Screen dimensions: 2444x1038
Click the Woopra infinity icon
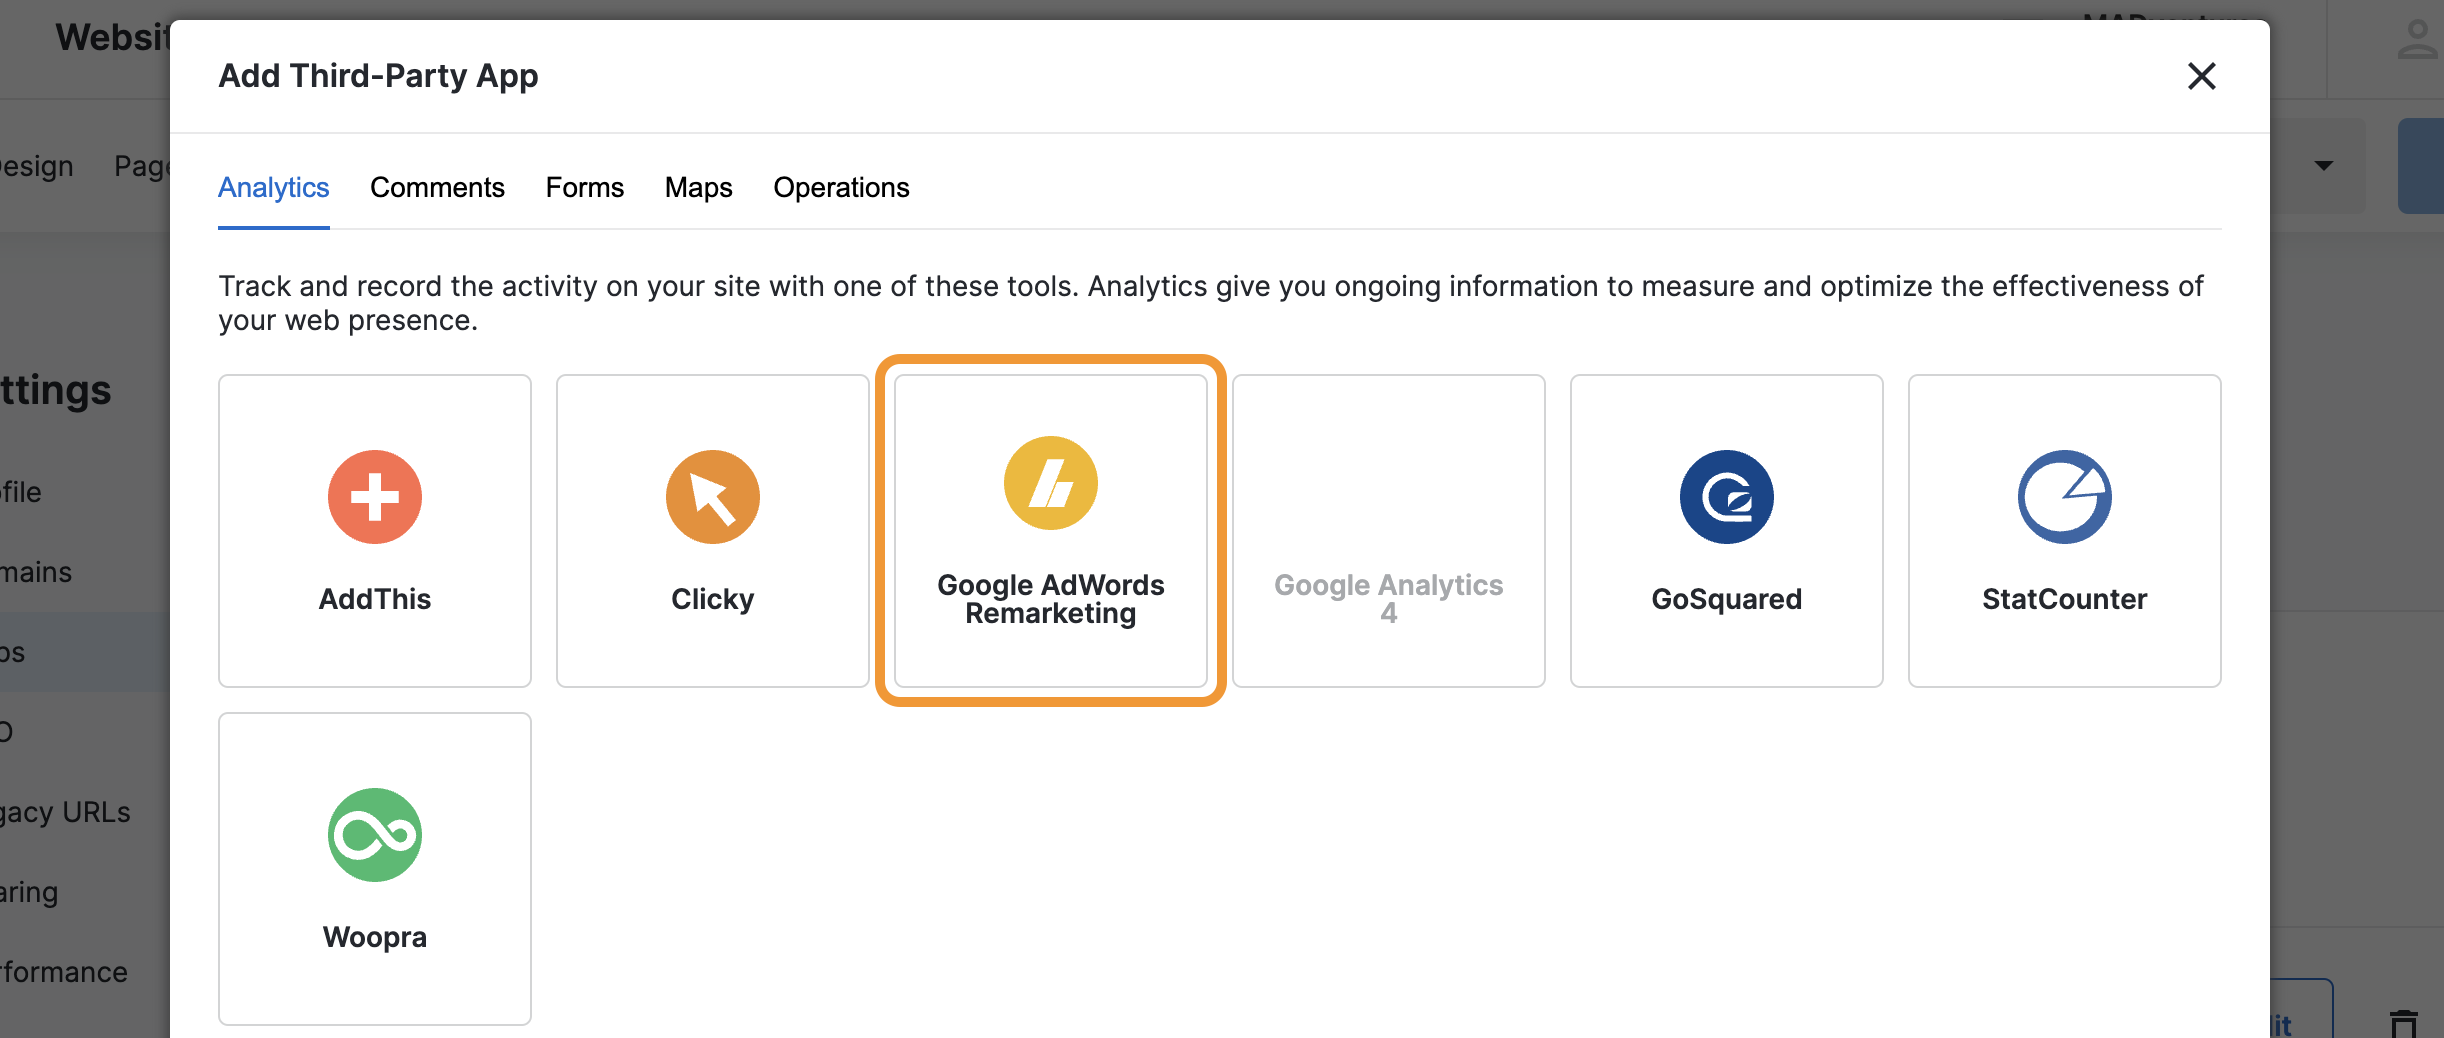coord(375,835)
